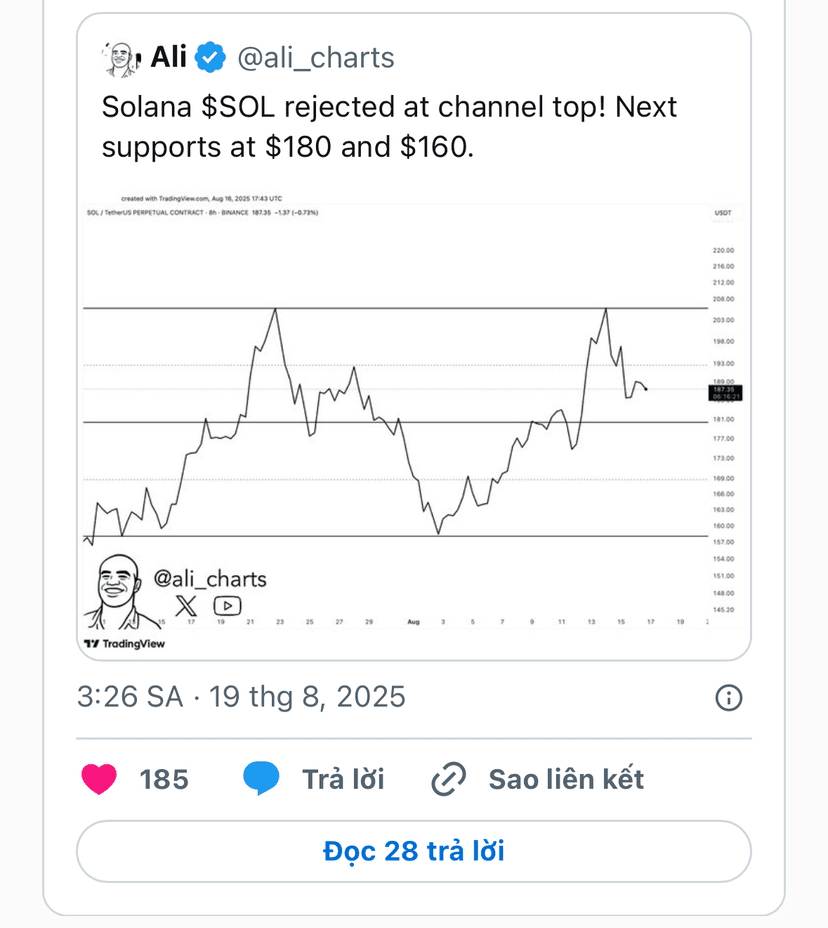Open the @ali_charts handle link
828x928 pixels.
coord(315,58)
